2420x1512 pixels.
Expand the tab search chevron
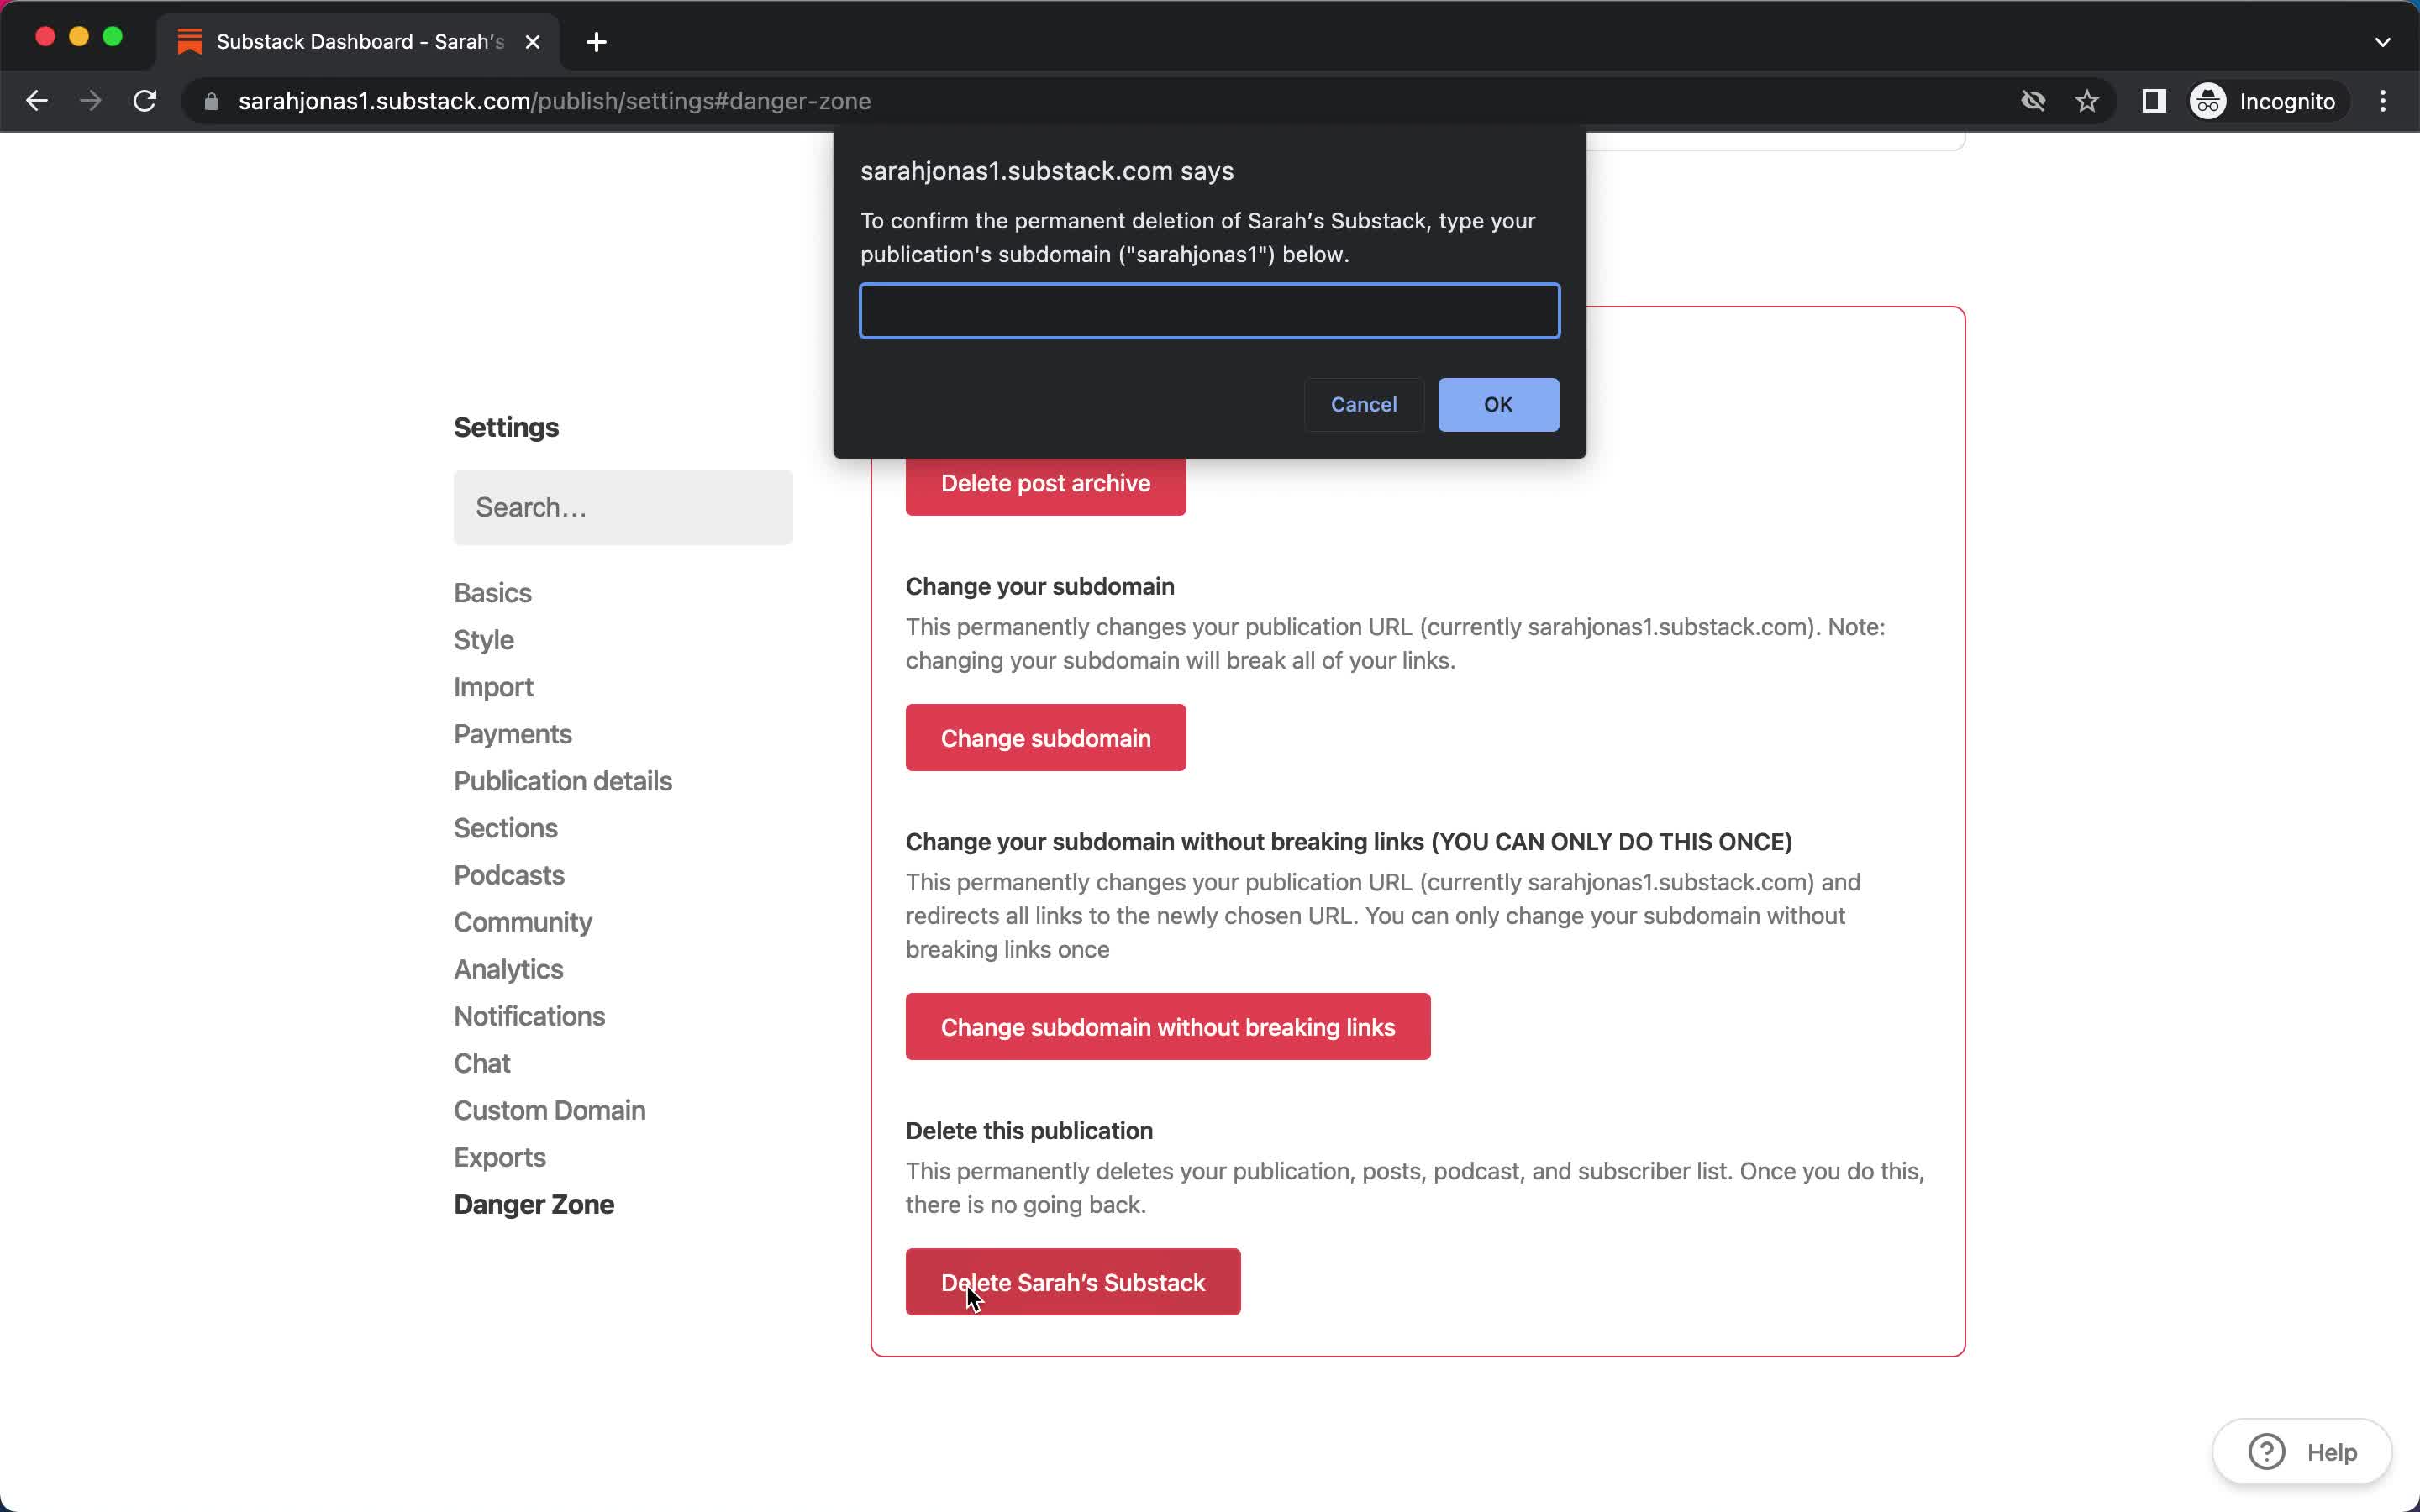click(2382, 42)
